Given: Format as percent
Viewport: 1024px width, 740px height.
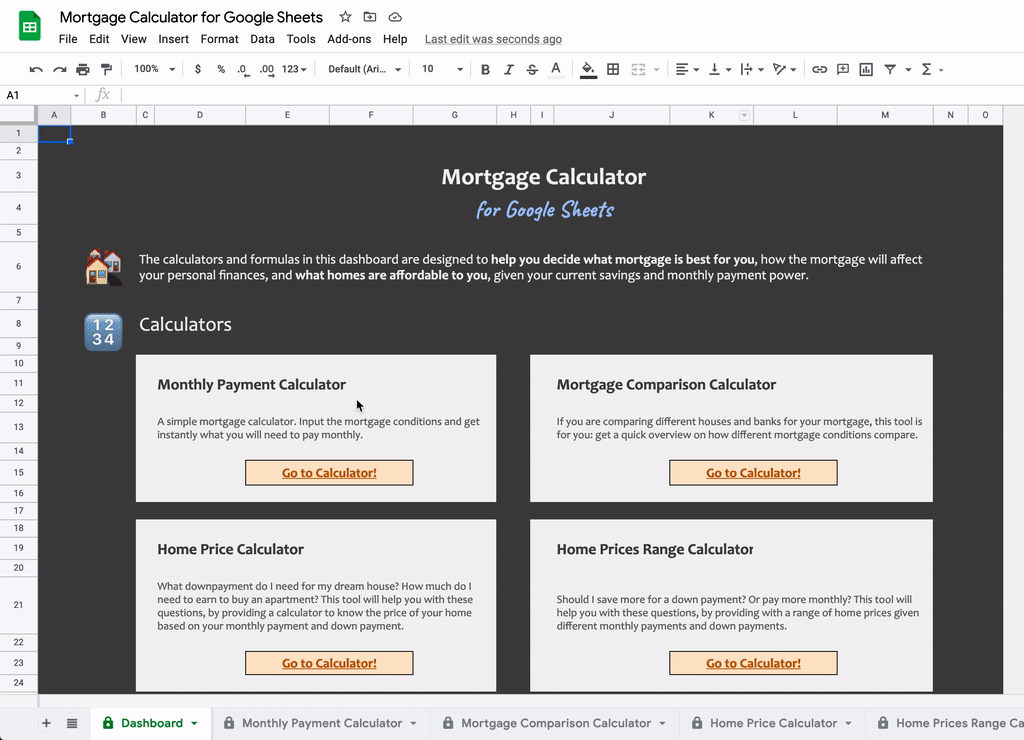Looking at the screenshot, I should coord(221,69).
